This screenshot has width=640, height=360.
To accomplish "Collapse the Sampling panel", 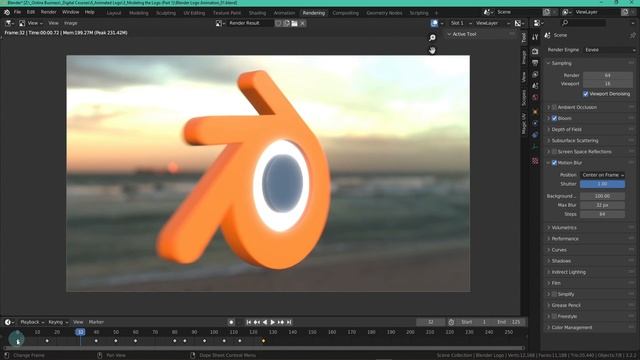I will click(x=561, y=63).
